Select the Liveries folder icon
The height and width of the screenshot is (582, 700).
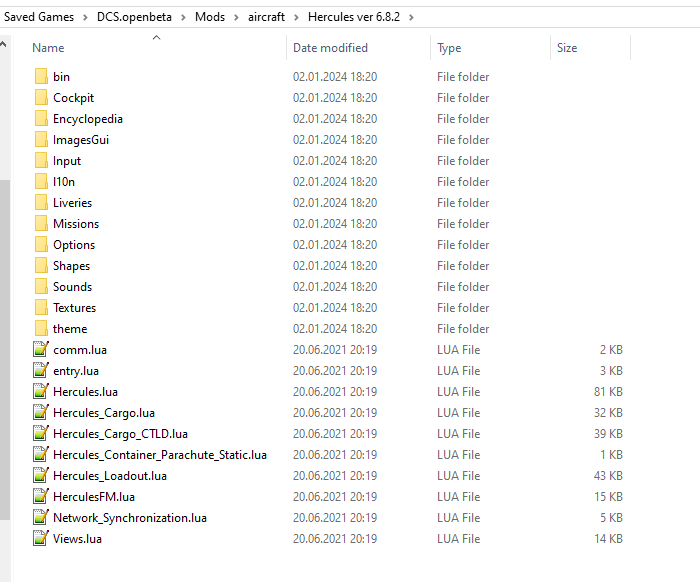pos(41,202)
